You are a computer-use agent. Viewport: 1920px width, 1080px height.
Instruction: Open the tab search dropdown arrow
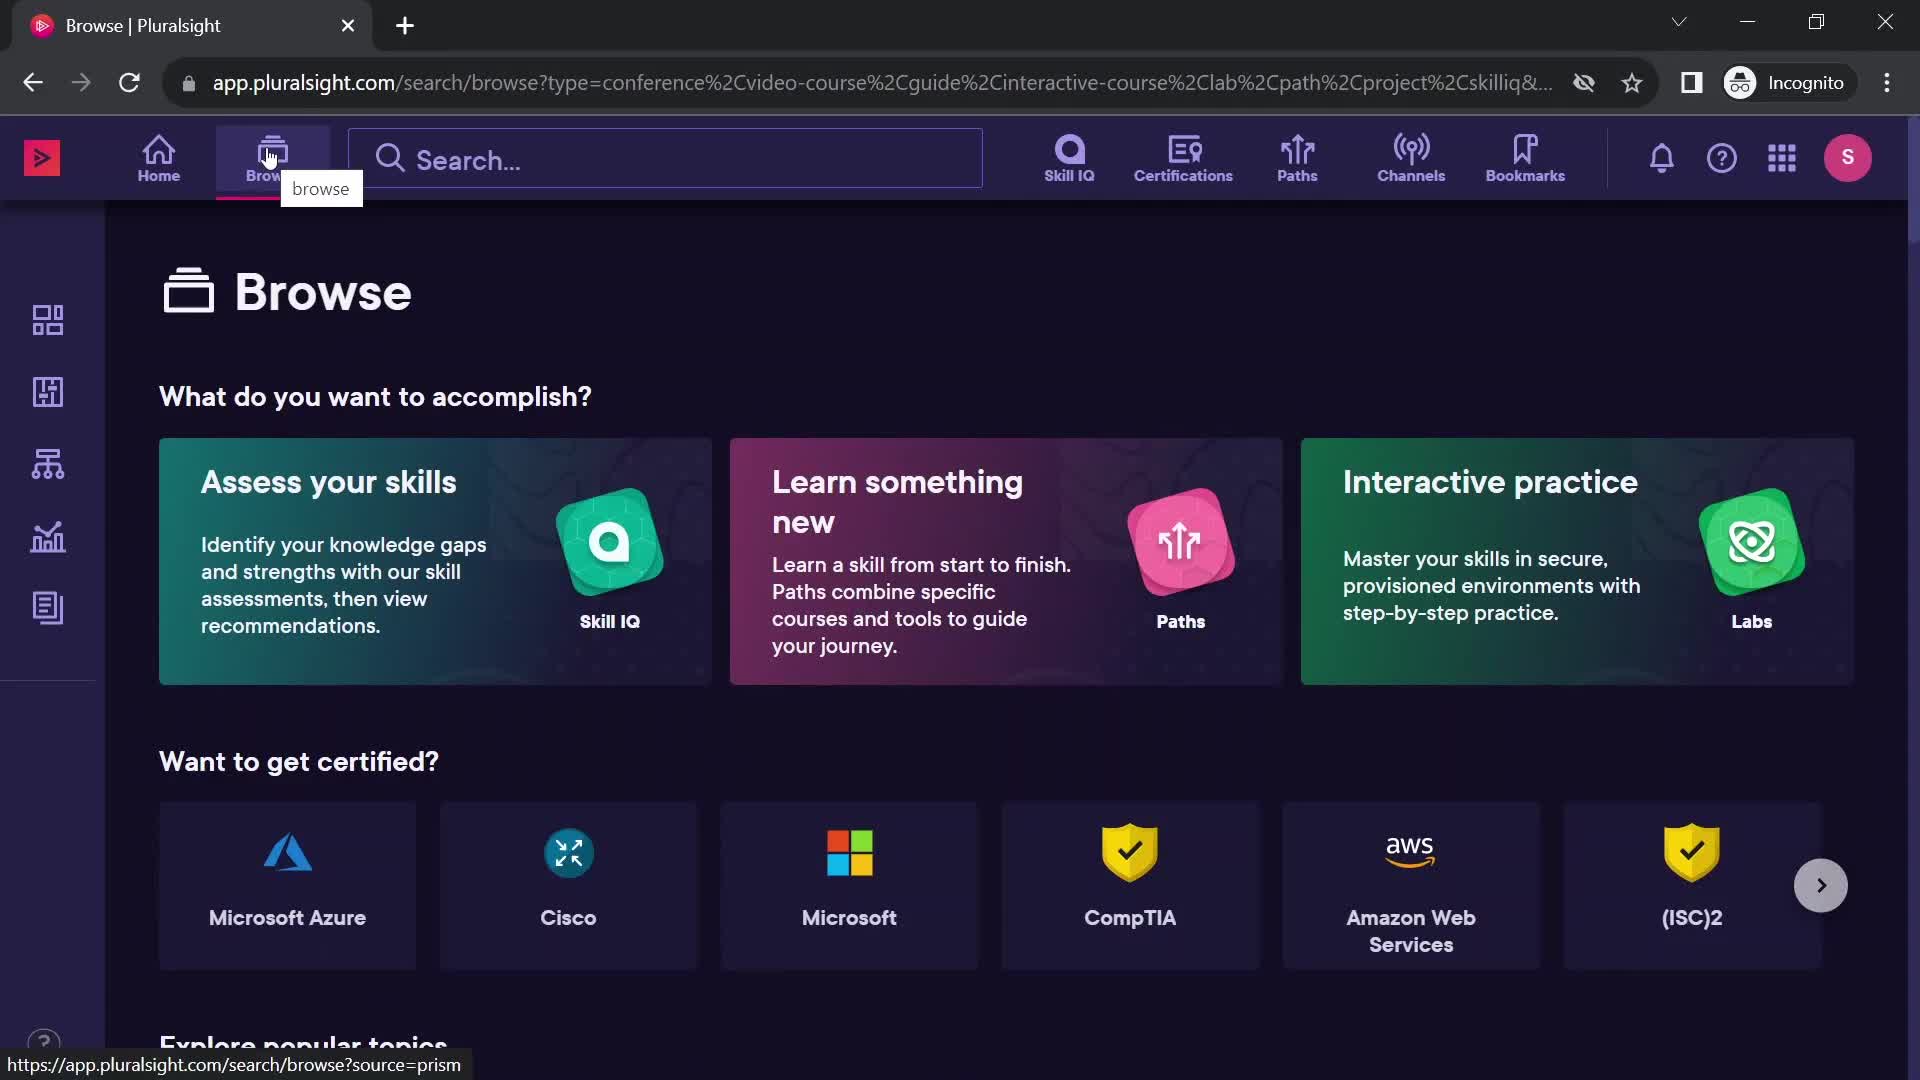(1679, 22)
